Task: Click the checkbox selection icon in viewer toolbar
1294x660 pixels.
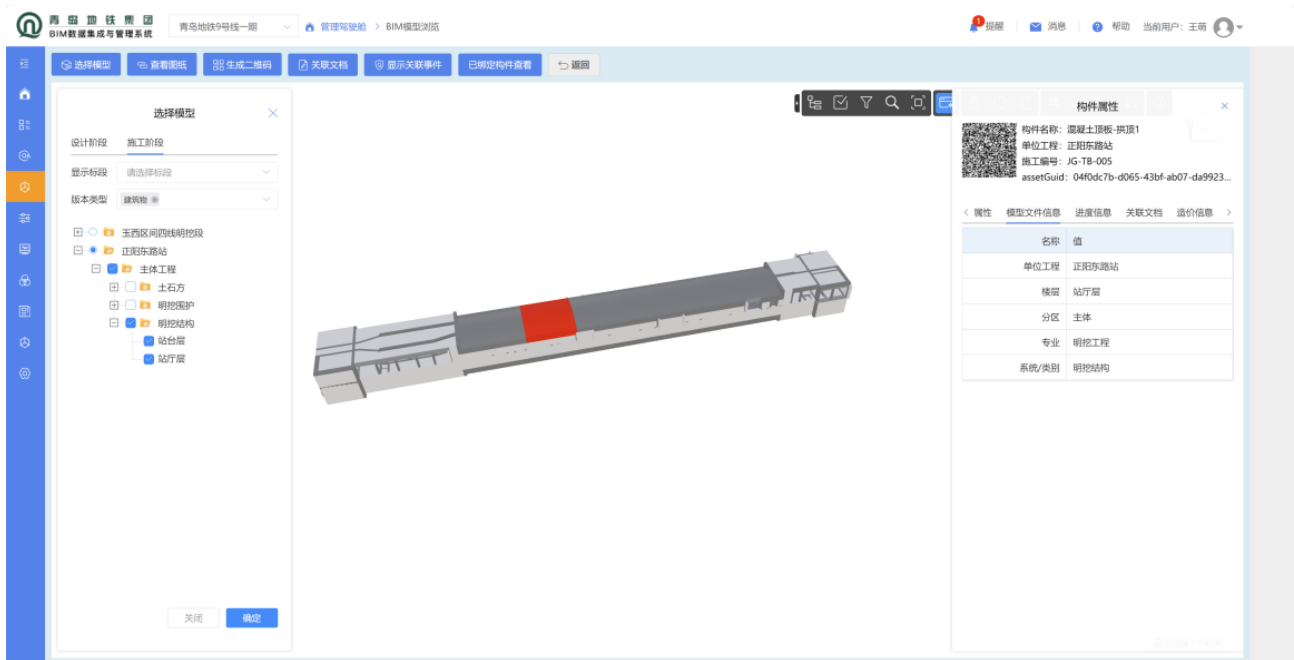Action: click(841, 102)
